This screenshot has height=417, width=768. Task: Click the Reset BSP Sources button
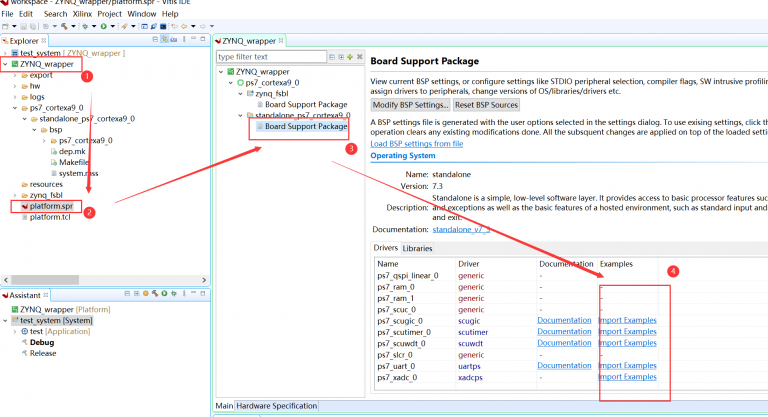click(487, 104)
